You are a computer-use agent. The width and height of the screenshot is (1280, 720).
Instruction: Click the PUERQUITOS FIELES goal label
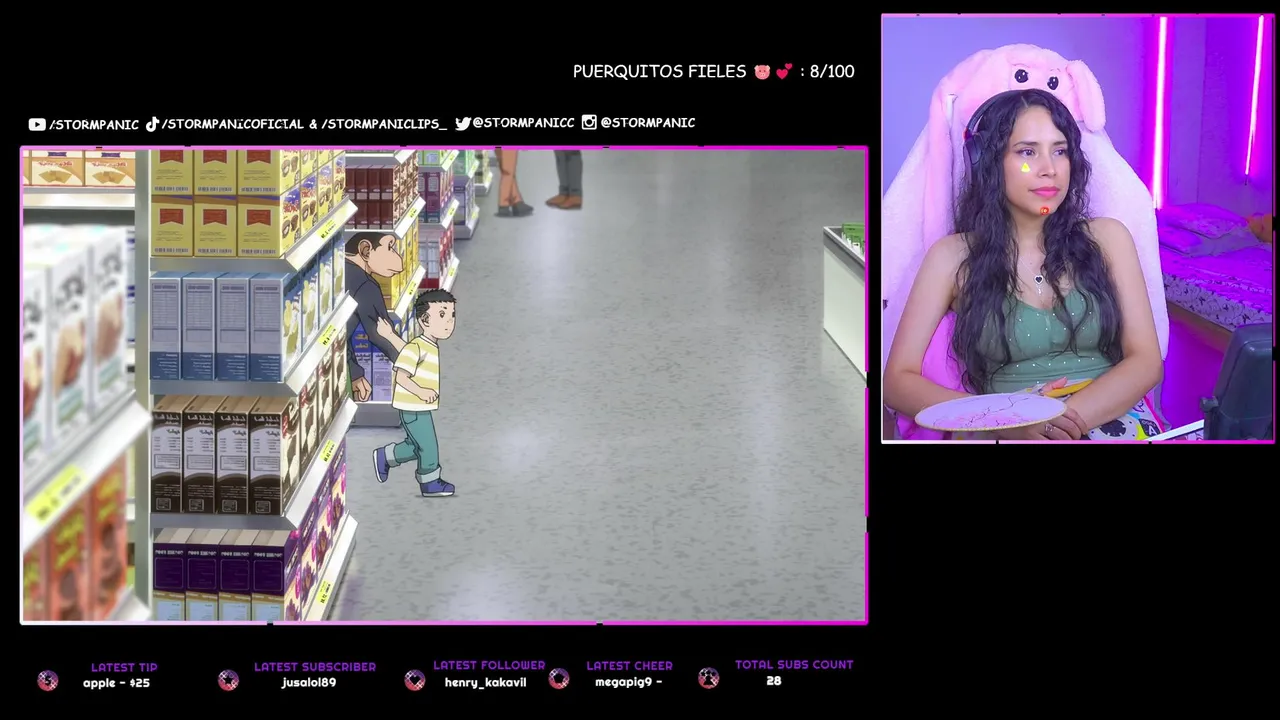pyautogui.click(x=659, y=72)
